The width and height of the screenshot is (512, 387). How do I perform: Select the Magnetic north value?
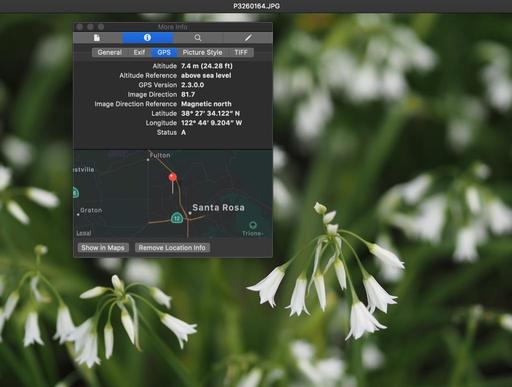pos(206,104)
